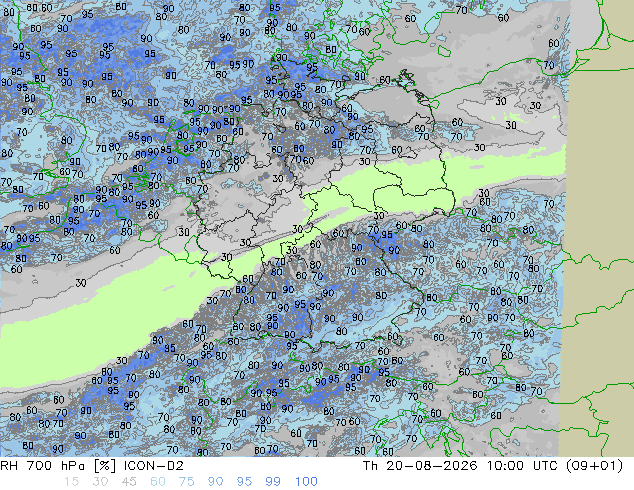Select the legend scale value 15
Screen dimensions: 634x490
pyautogui.click(x=71, y=482)
